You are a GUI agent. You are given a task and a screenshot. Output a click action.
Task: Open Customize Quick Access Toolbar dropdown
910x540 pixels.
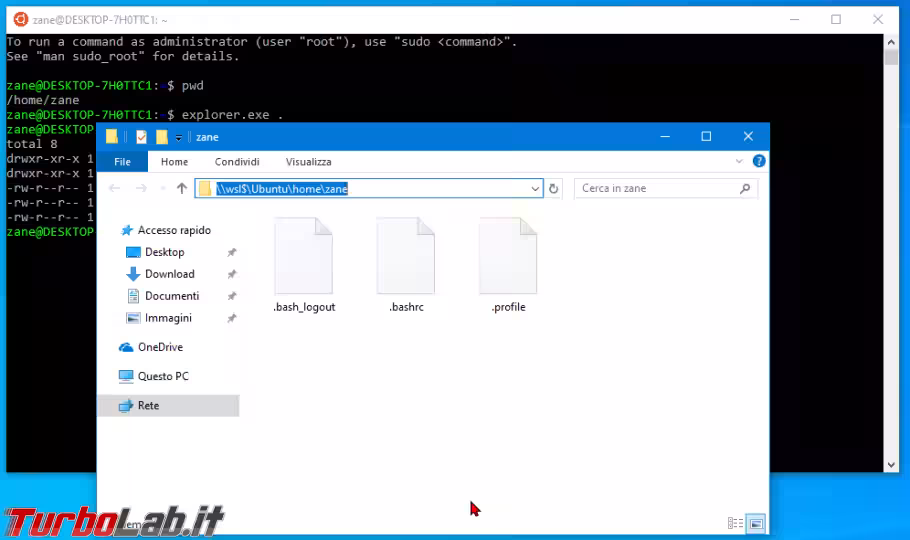click(x=179, y=138)
